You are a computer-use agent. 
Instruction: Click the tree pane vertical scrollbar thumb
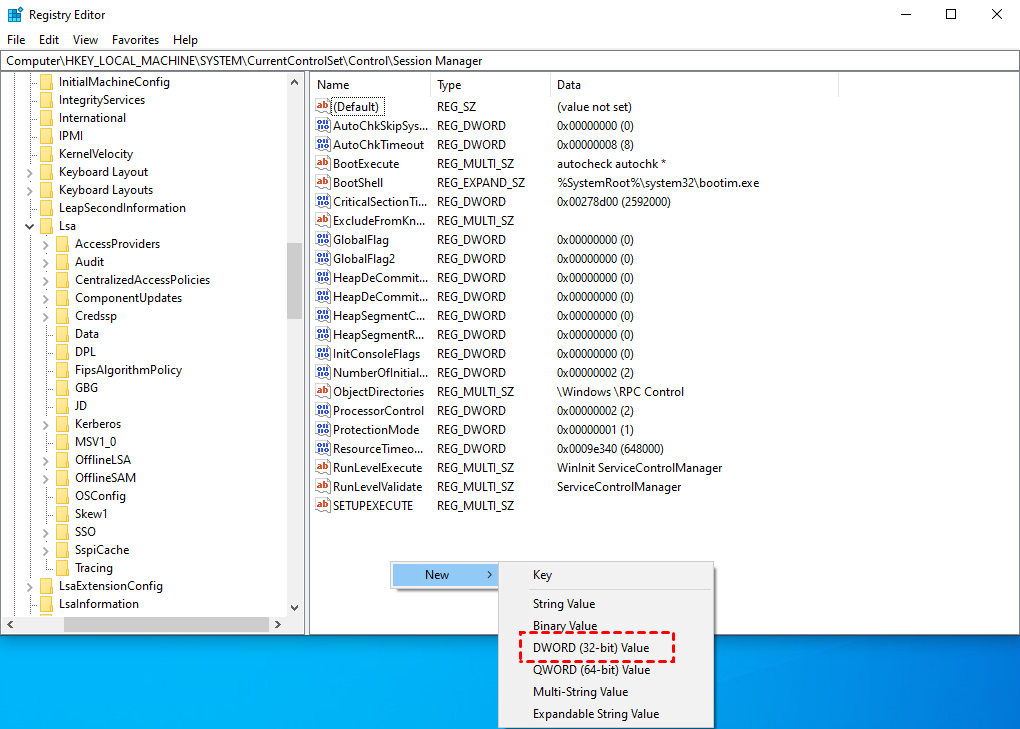pyautogui.click(x=294, y=280)
